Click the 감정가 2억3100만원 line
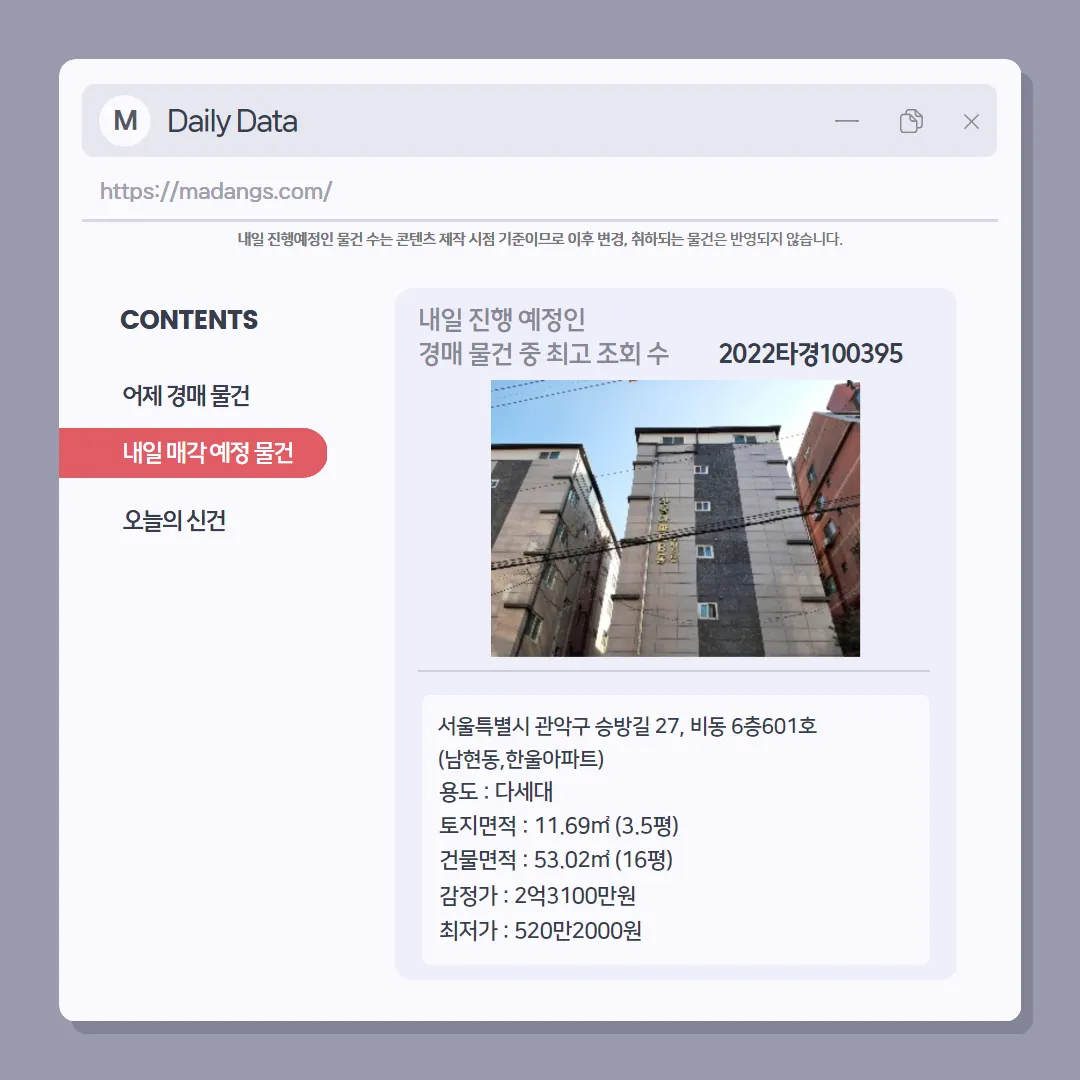The width and height of the screenshot is (1080, 1080). [x=537, y=895]
